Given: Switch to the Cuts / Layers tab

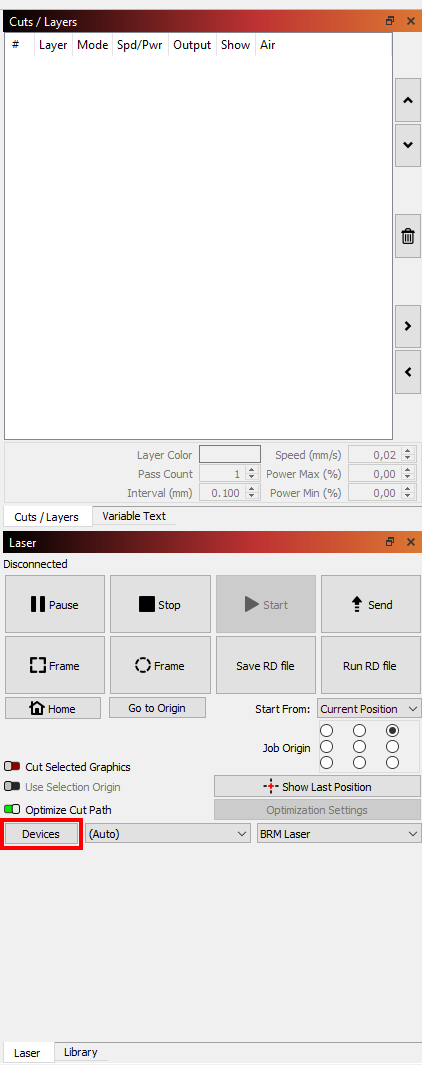Looking at the screenshot, I should [47, 517].
